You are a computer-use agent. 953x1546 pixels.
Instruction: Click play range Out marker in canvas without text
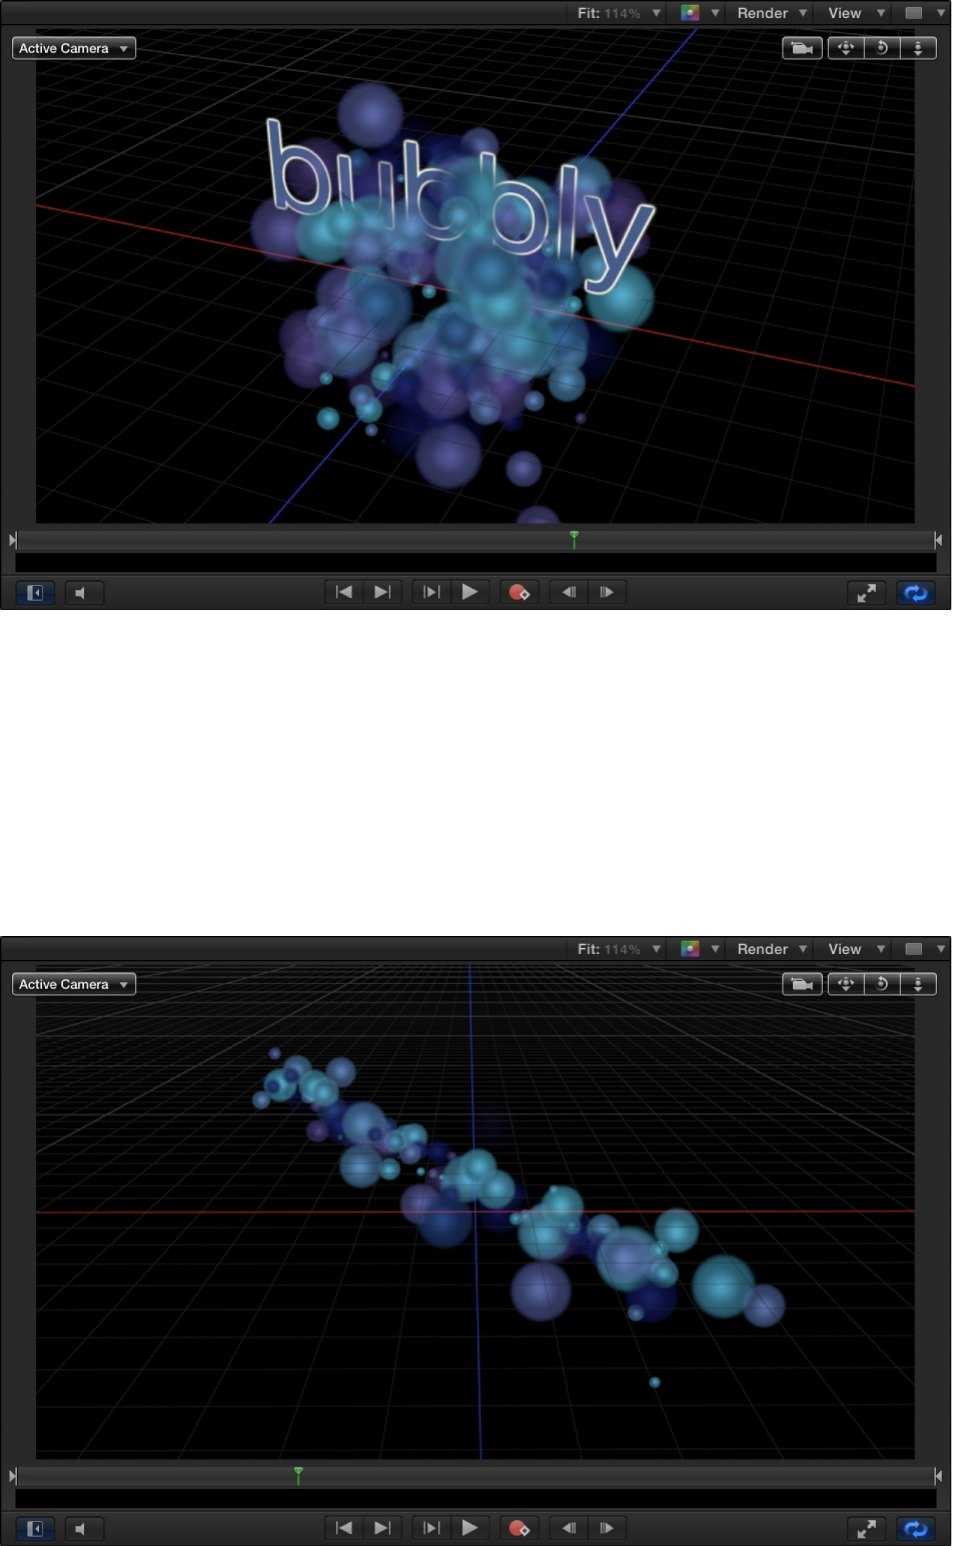pyautogui.click(x=938, y=1476)
